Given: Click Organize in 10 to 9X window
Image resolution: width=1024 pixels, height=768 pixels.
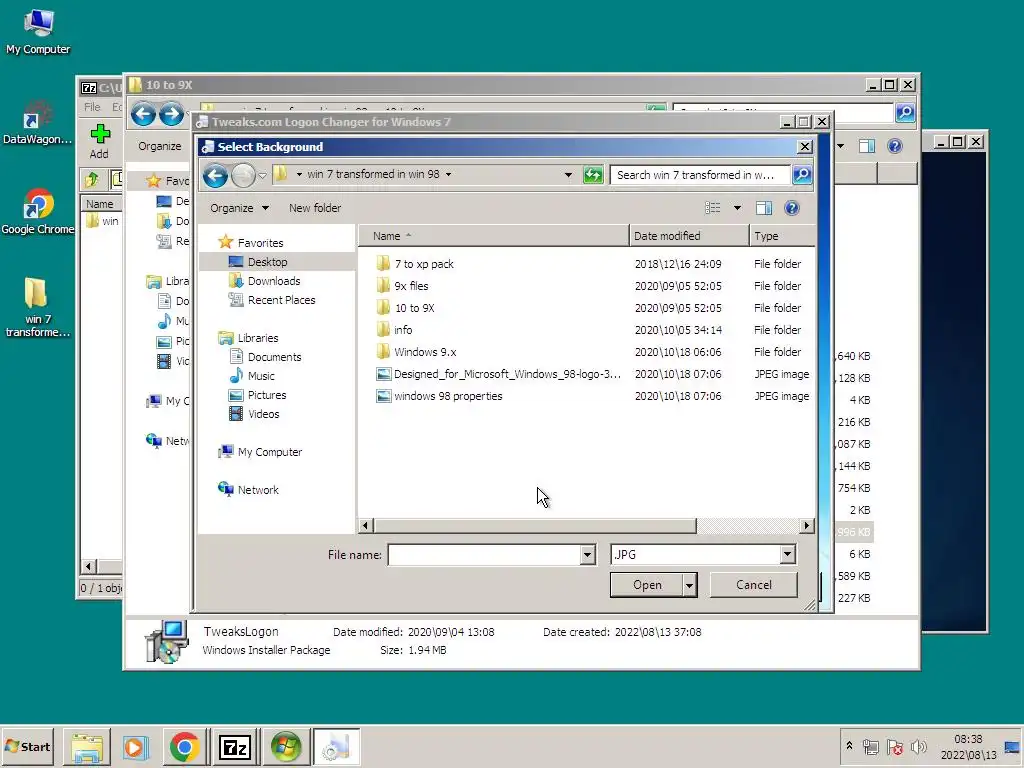Looking at the screenshot, I should click(159, 146).
